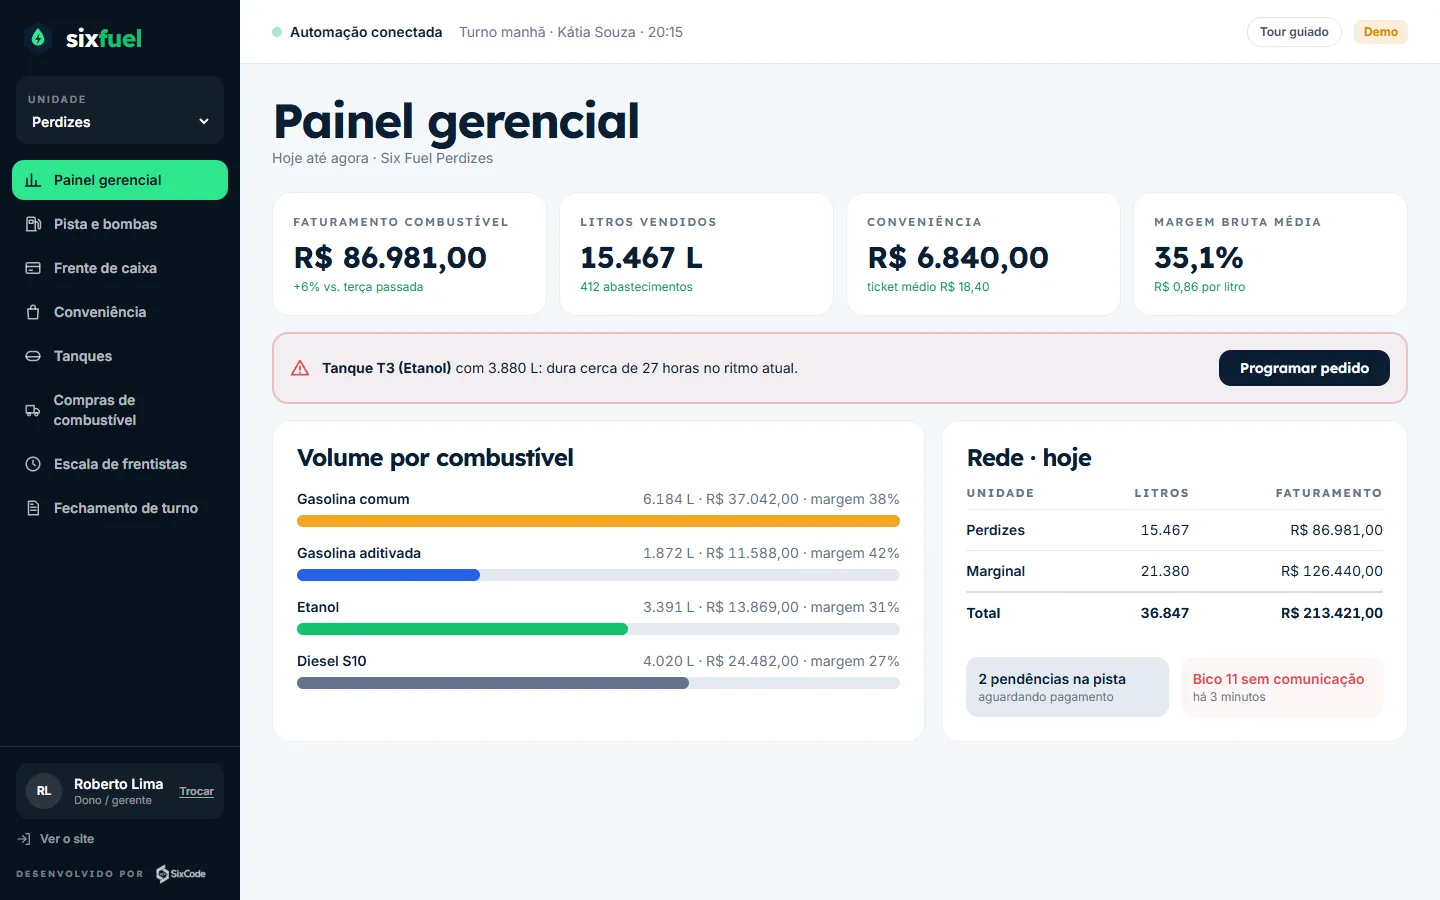Click the Programar pedido button
Viewport: 1440px width, 900px height.
tap(1304, 368)
